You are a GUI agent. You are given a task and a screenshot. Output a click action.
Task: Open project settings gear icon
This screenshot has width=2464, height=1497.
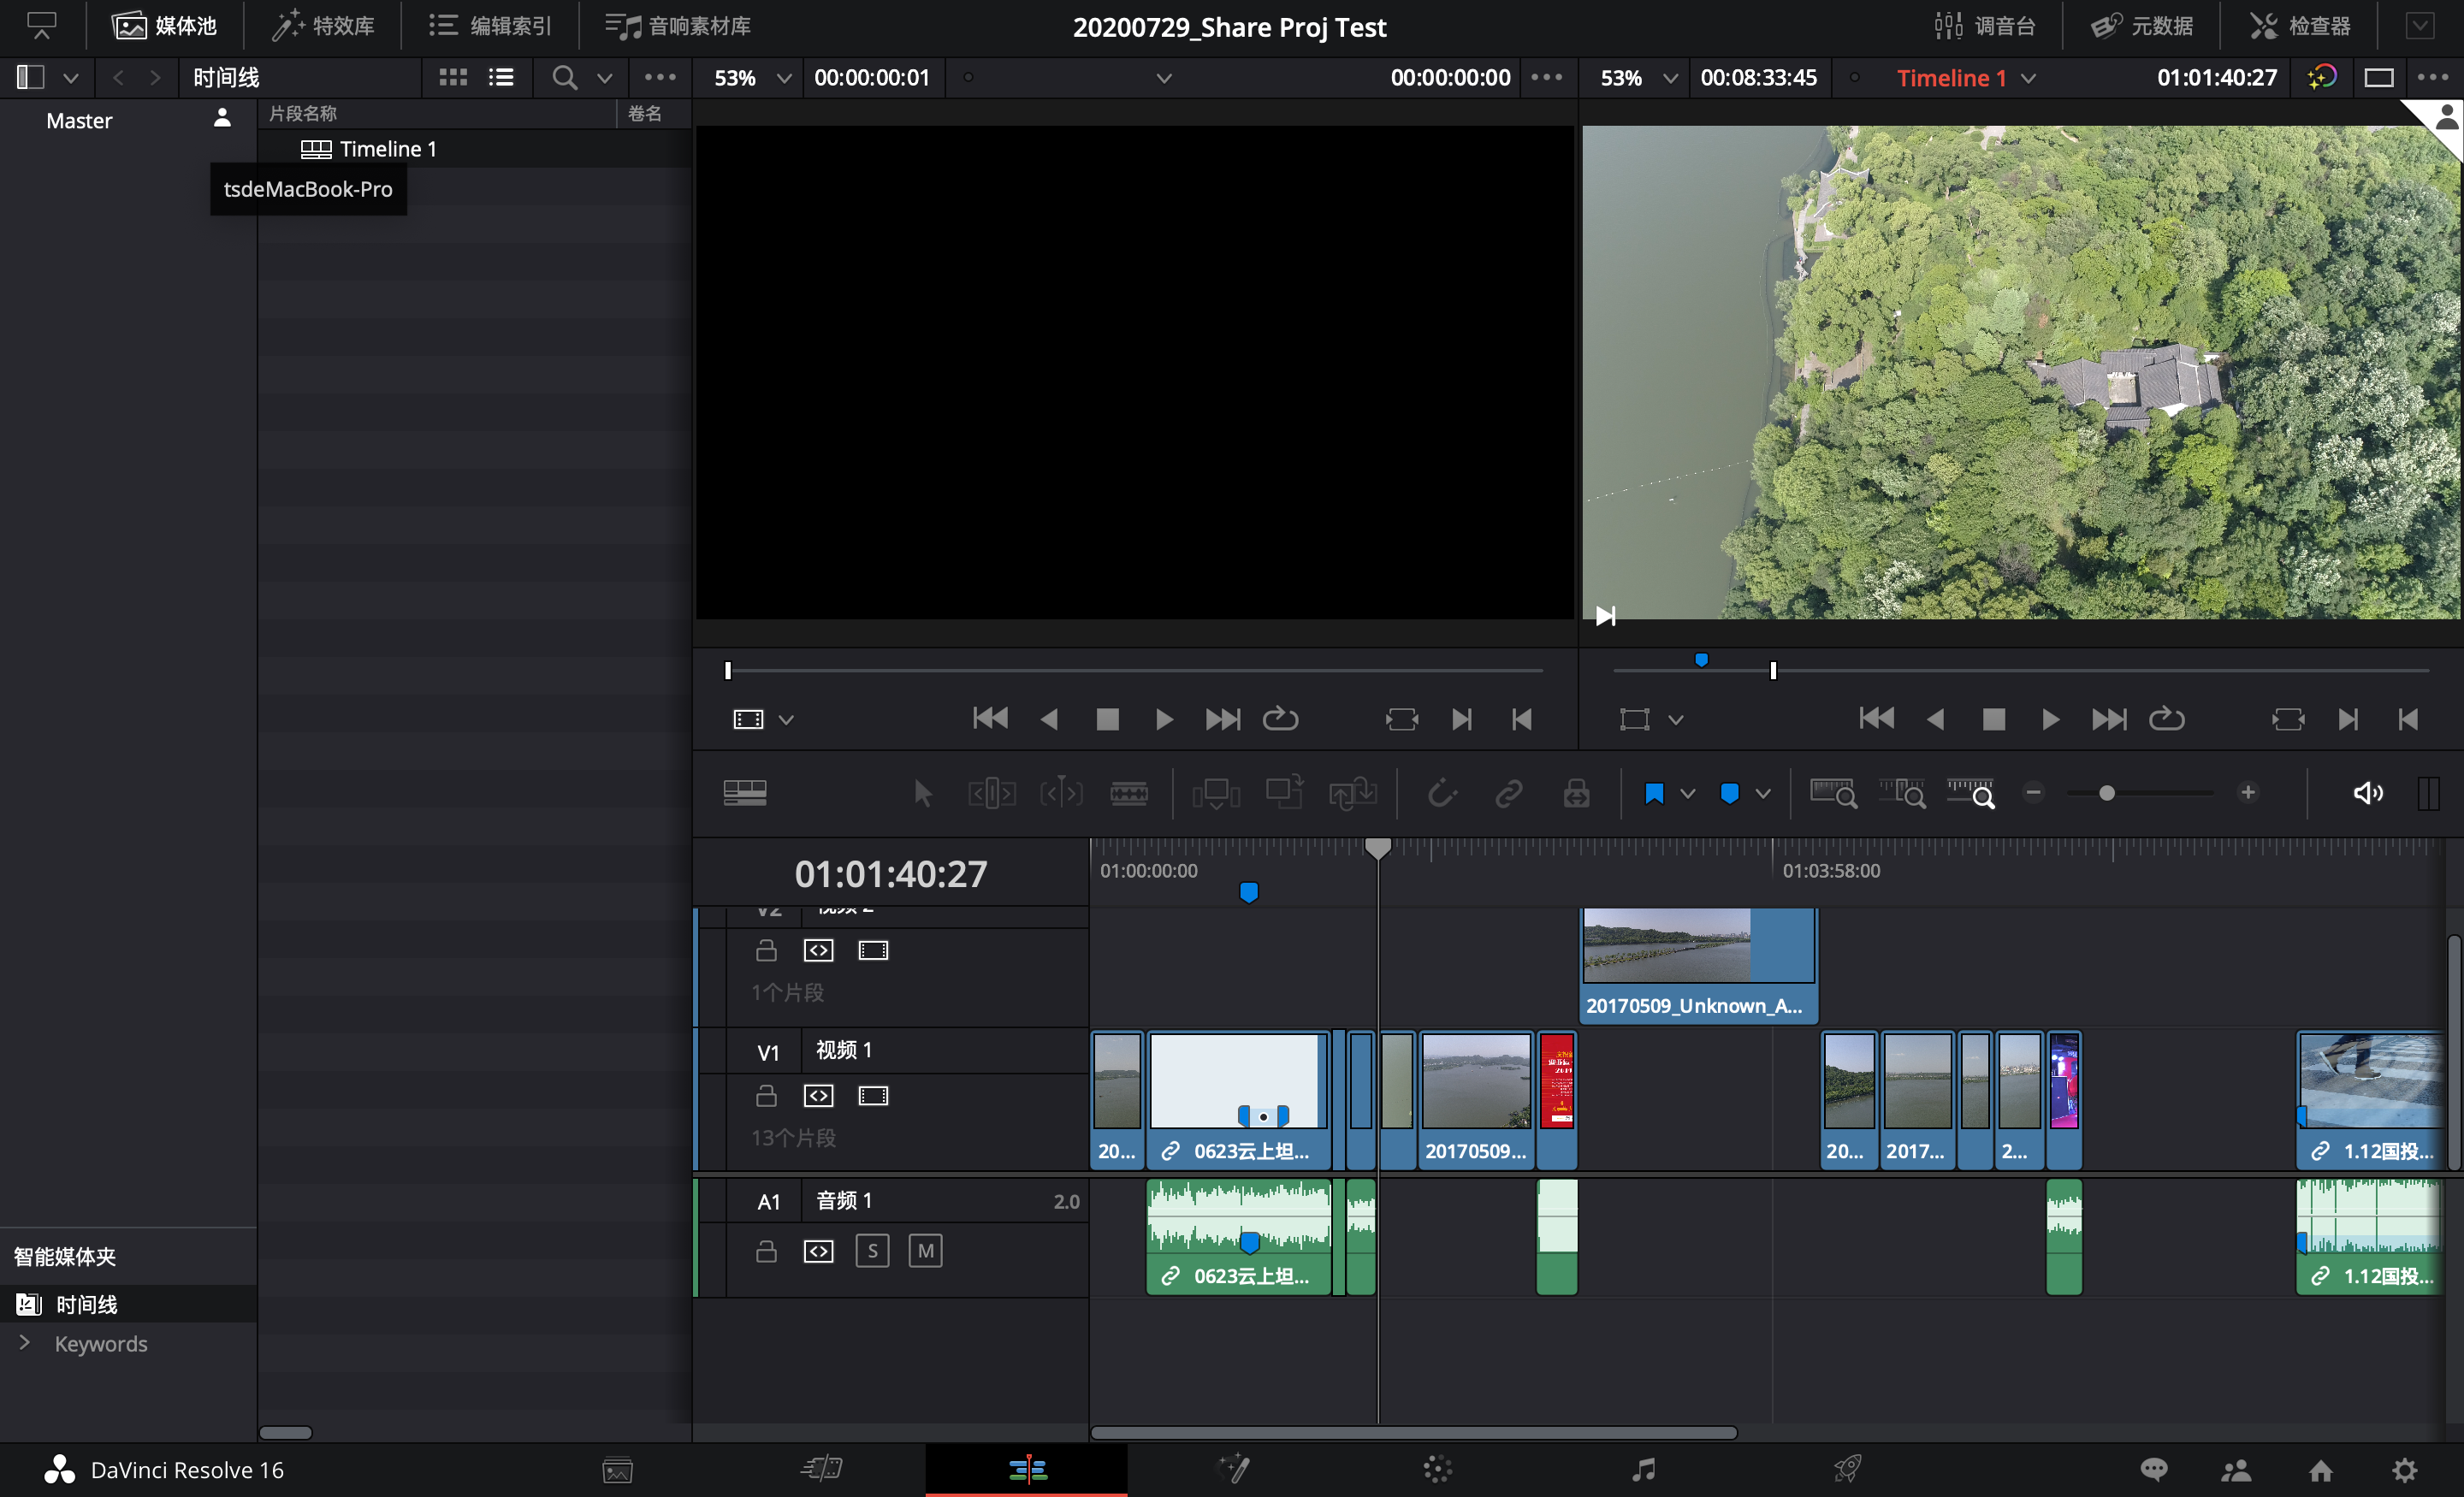click(x=2404, y=1469)
